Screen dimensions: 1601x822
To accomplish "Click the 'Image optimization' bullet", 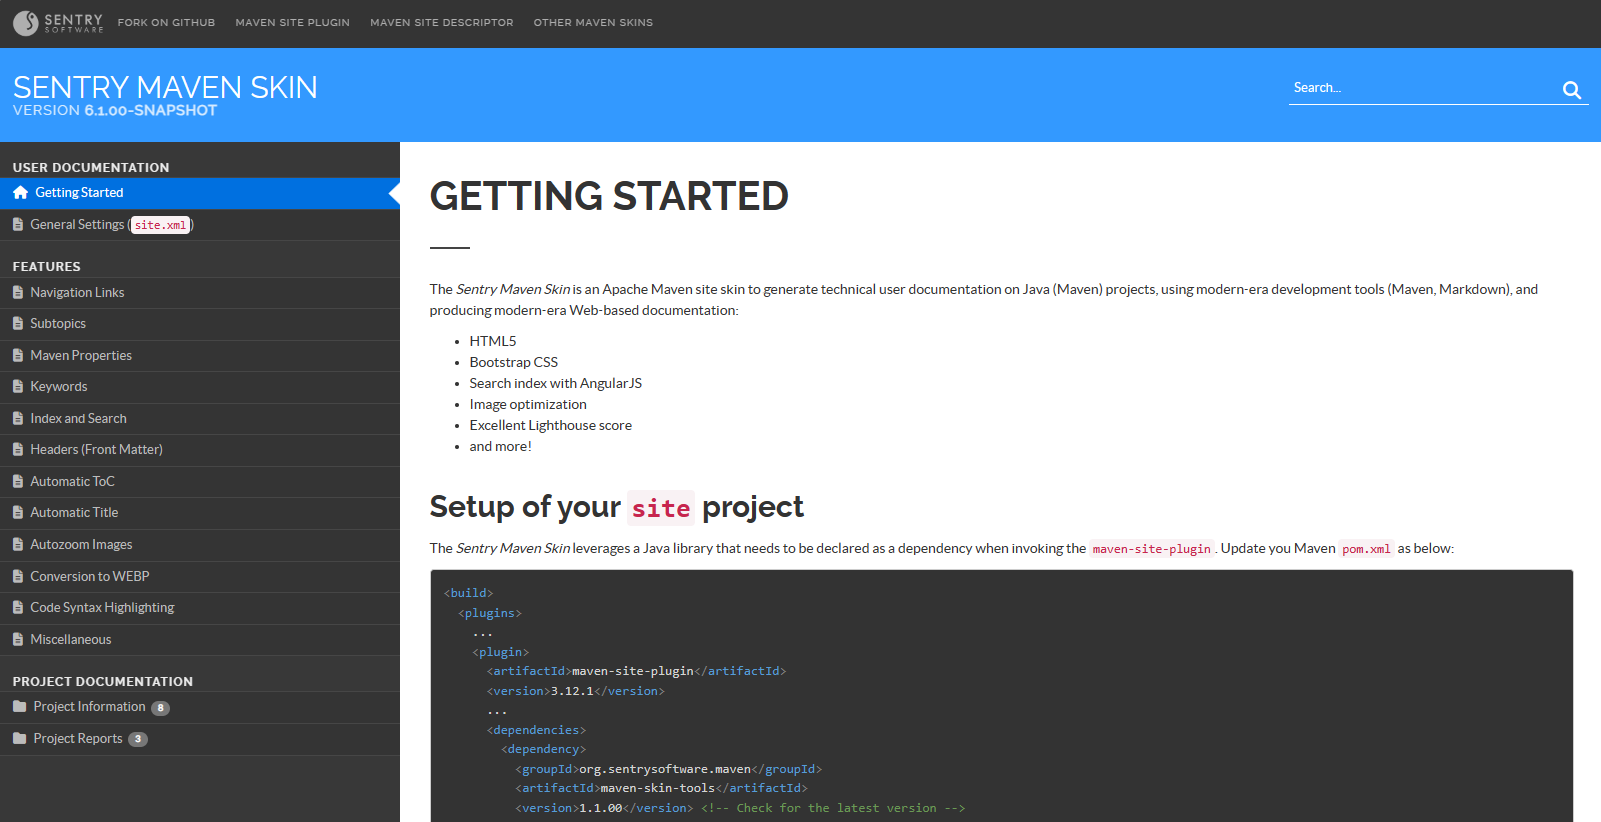I will (528, 405).
